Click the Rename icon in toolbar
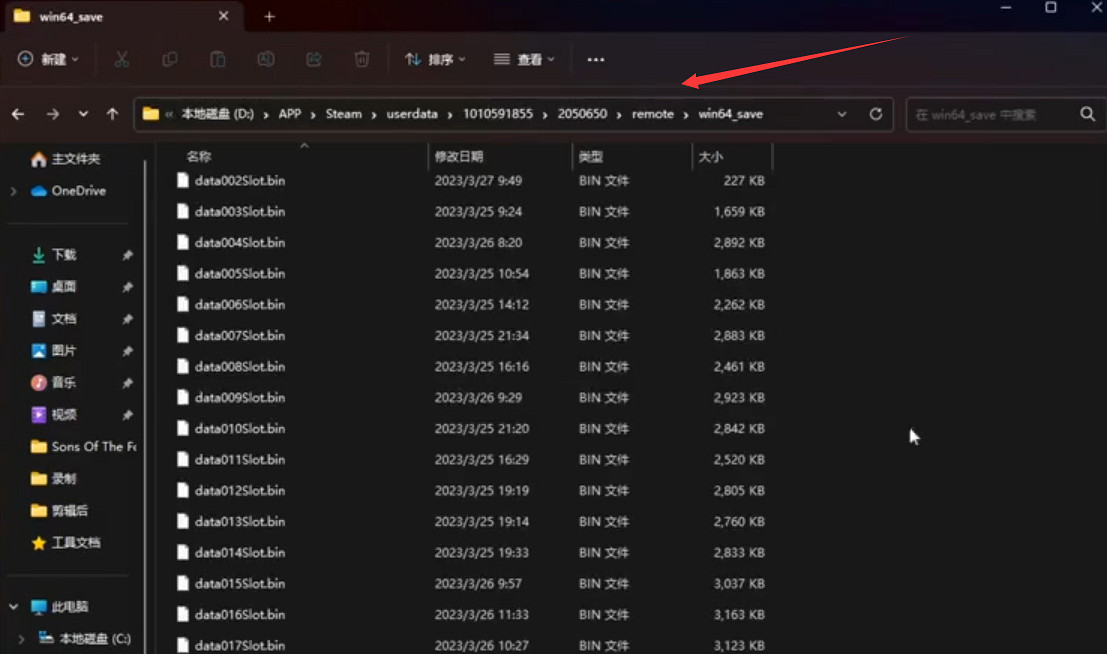The height and width of the screenshot is (654, 1107). (266, 60)
